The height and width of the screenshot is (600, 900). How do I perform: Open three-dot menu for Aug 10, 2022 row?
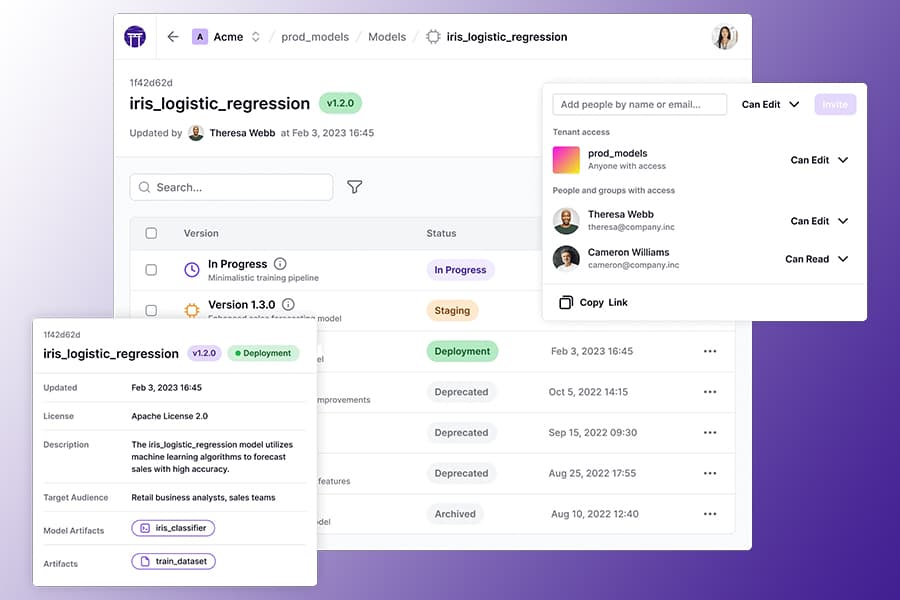click(710, 514)
